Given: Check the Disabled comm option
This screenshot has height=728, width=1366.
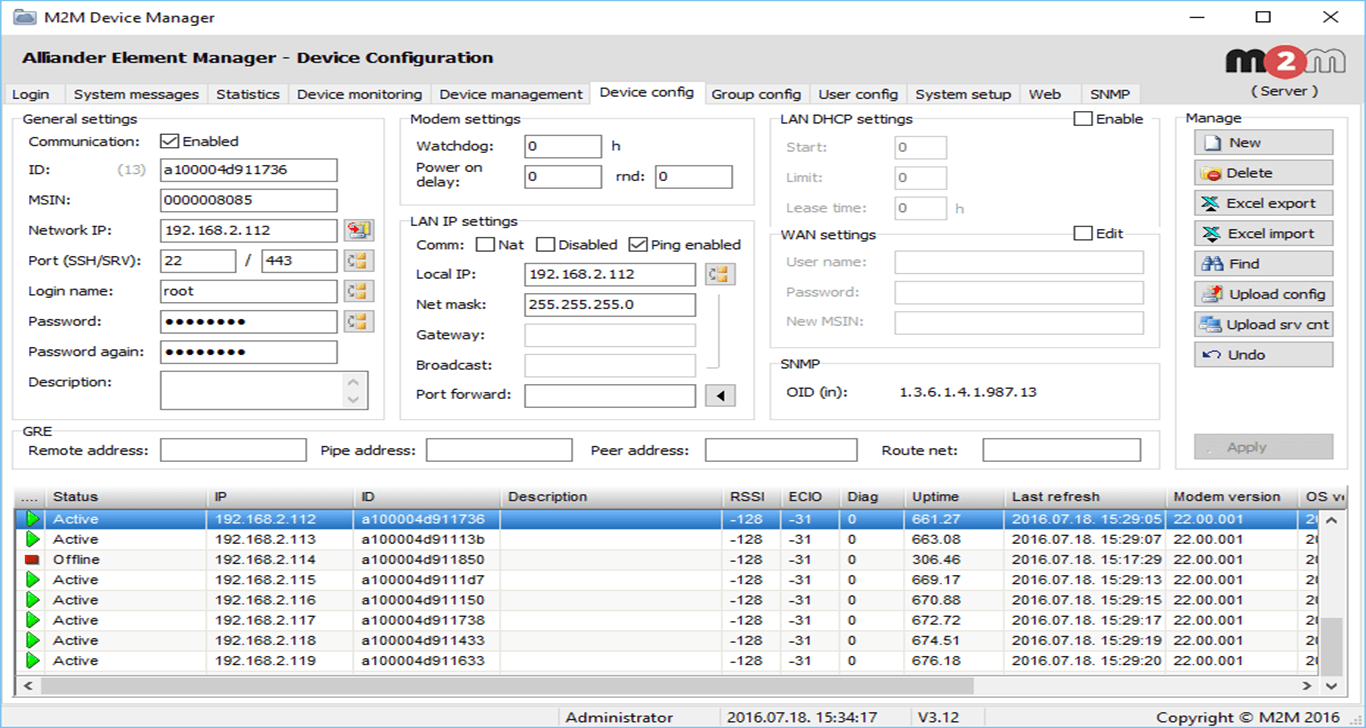Looking at the screenshot, I should [x=545, y=244].
